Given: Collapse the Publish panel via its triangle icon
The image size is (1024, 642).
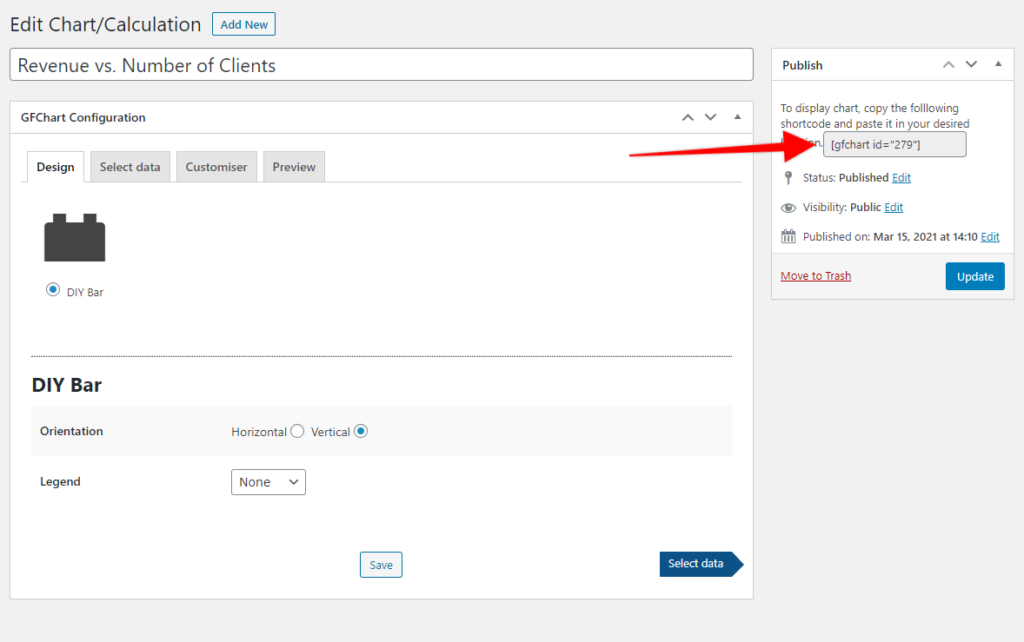Looking at the screenshot, I should (x=997, y=64).
